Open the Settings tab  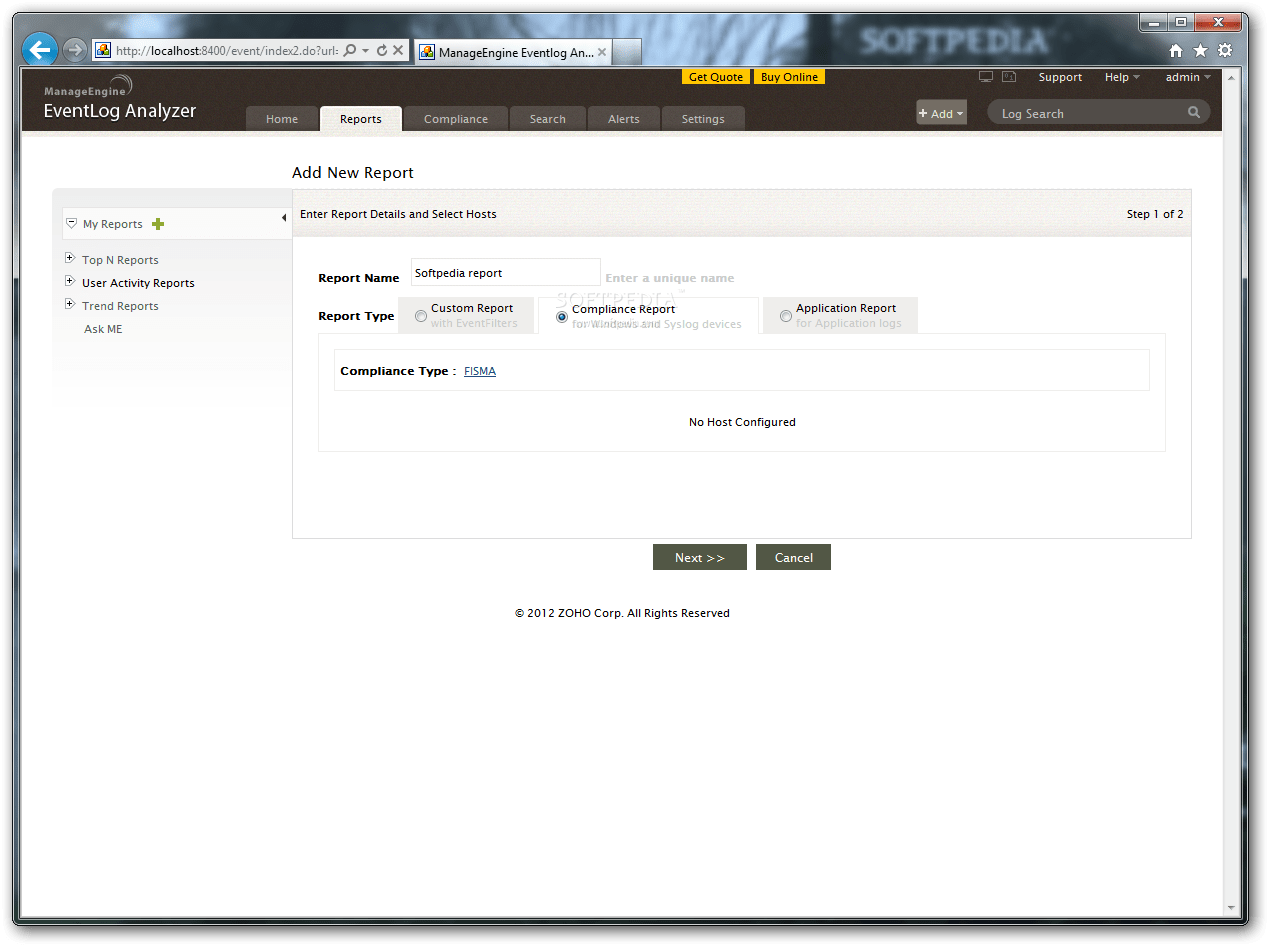[703, 118]
